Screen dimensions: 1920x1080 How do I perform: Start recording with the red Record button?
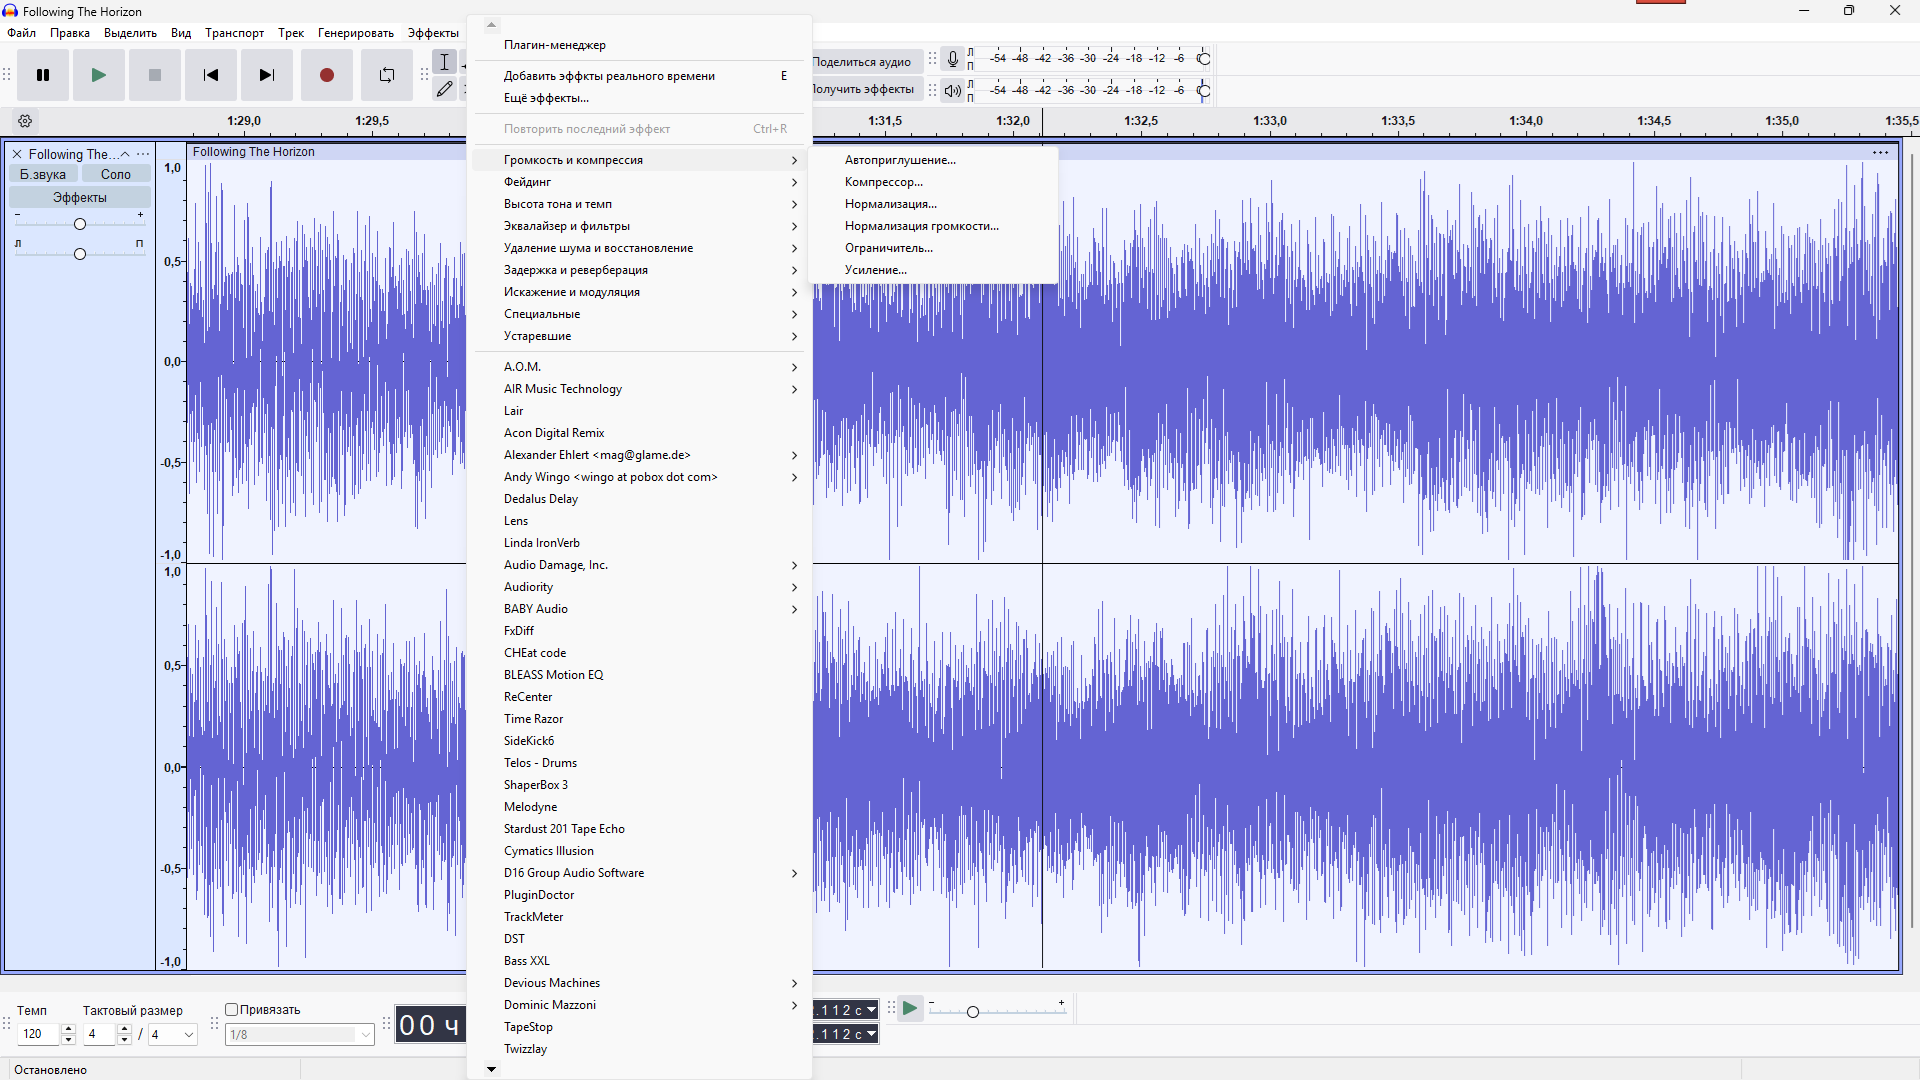(x=327, y=75)
